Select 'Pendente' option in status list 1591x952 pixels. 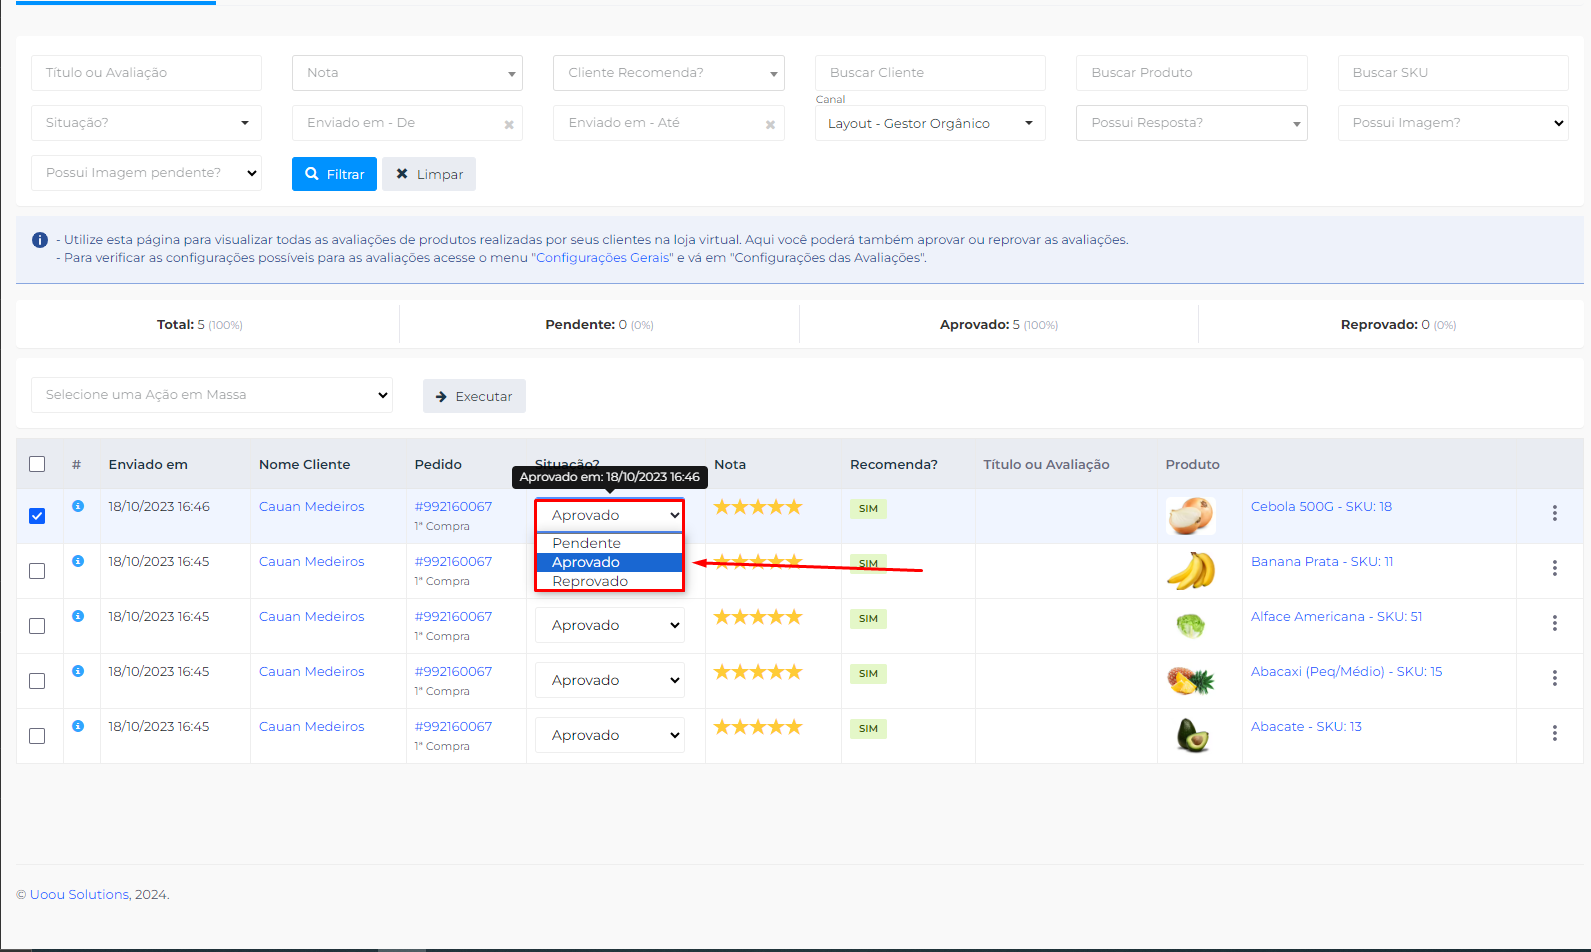609,543
